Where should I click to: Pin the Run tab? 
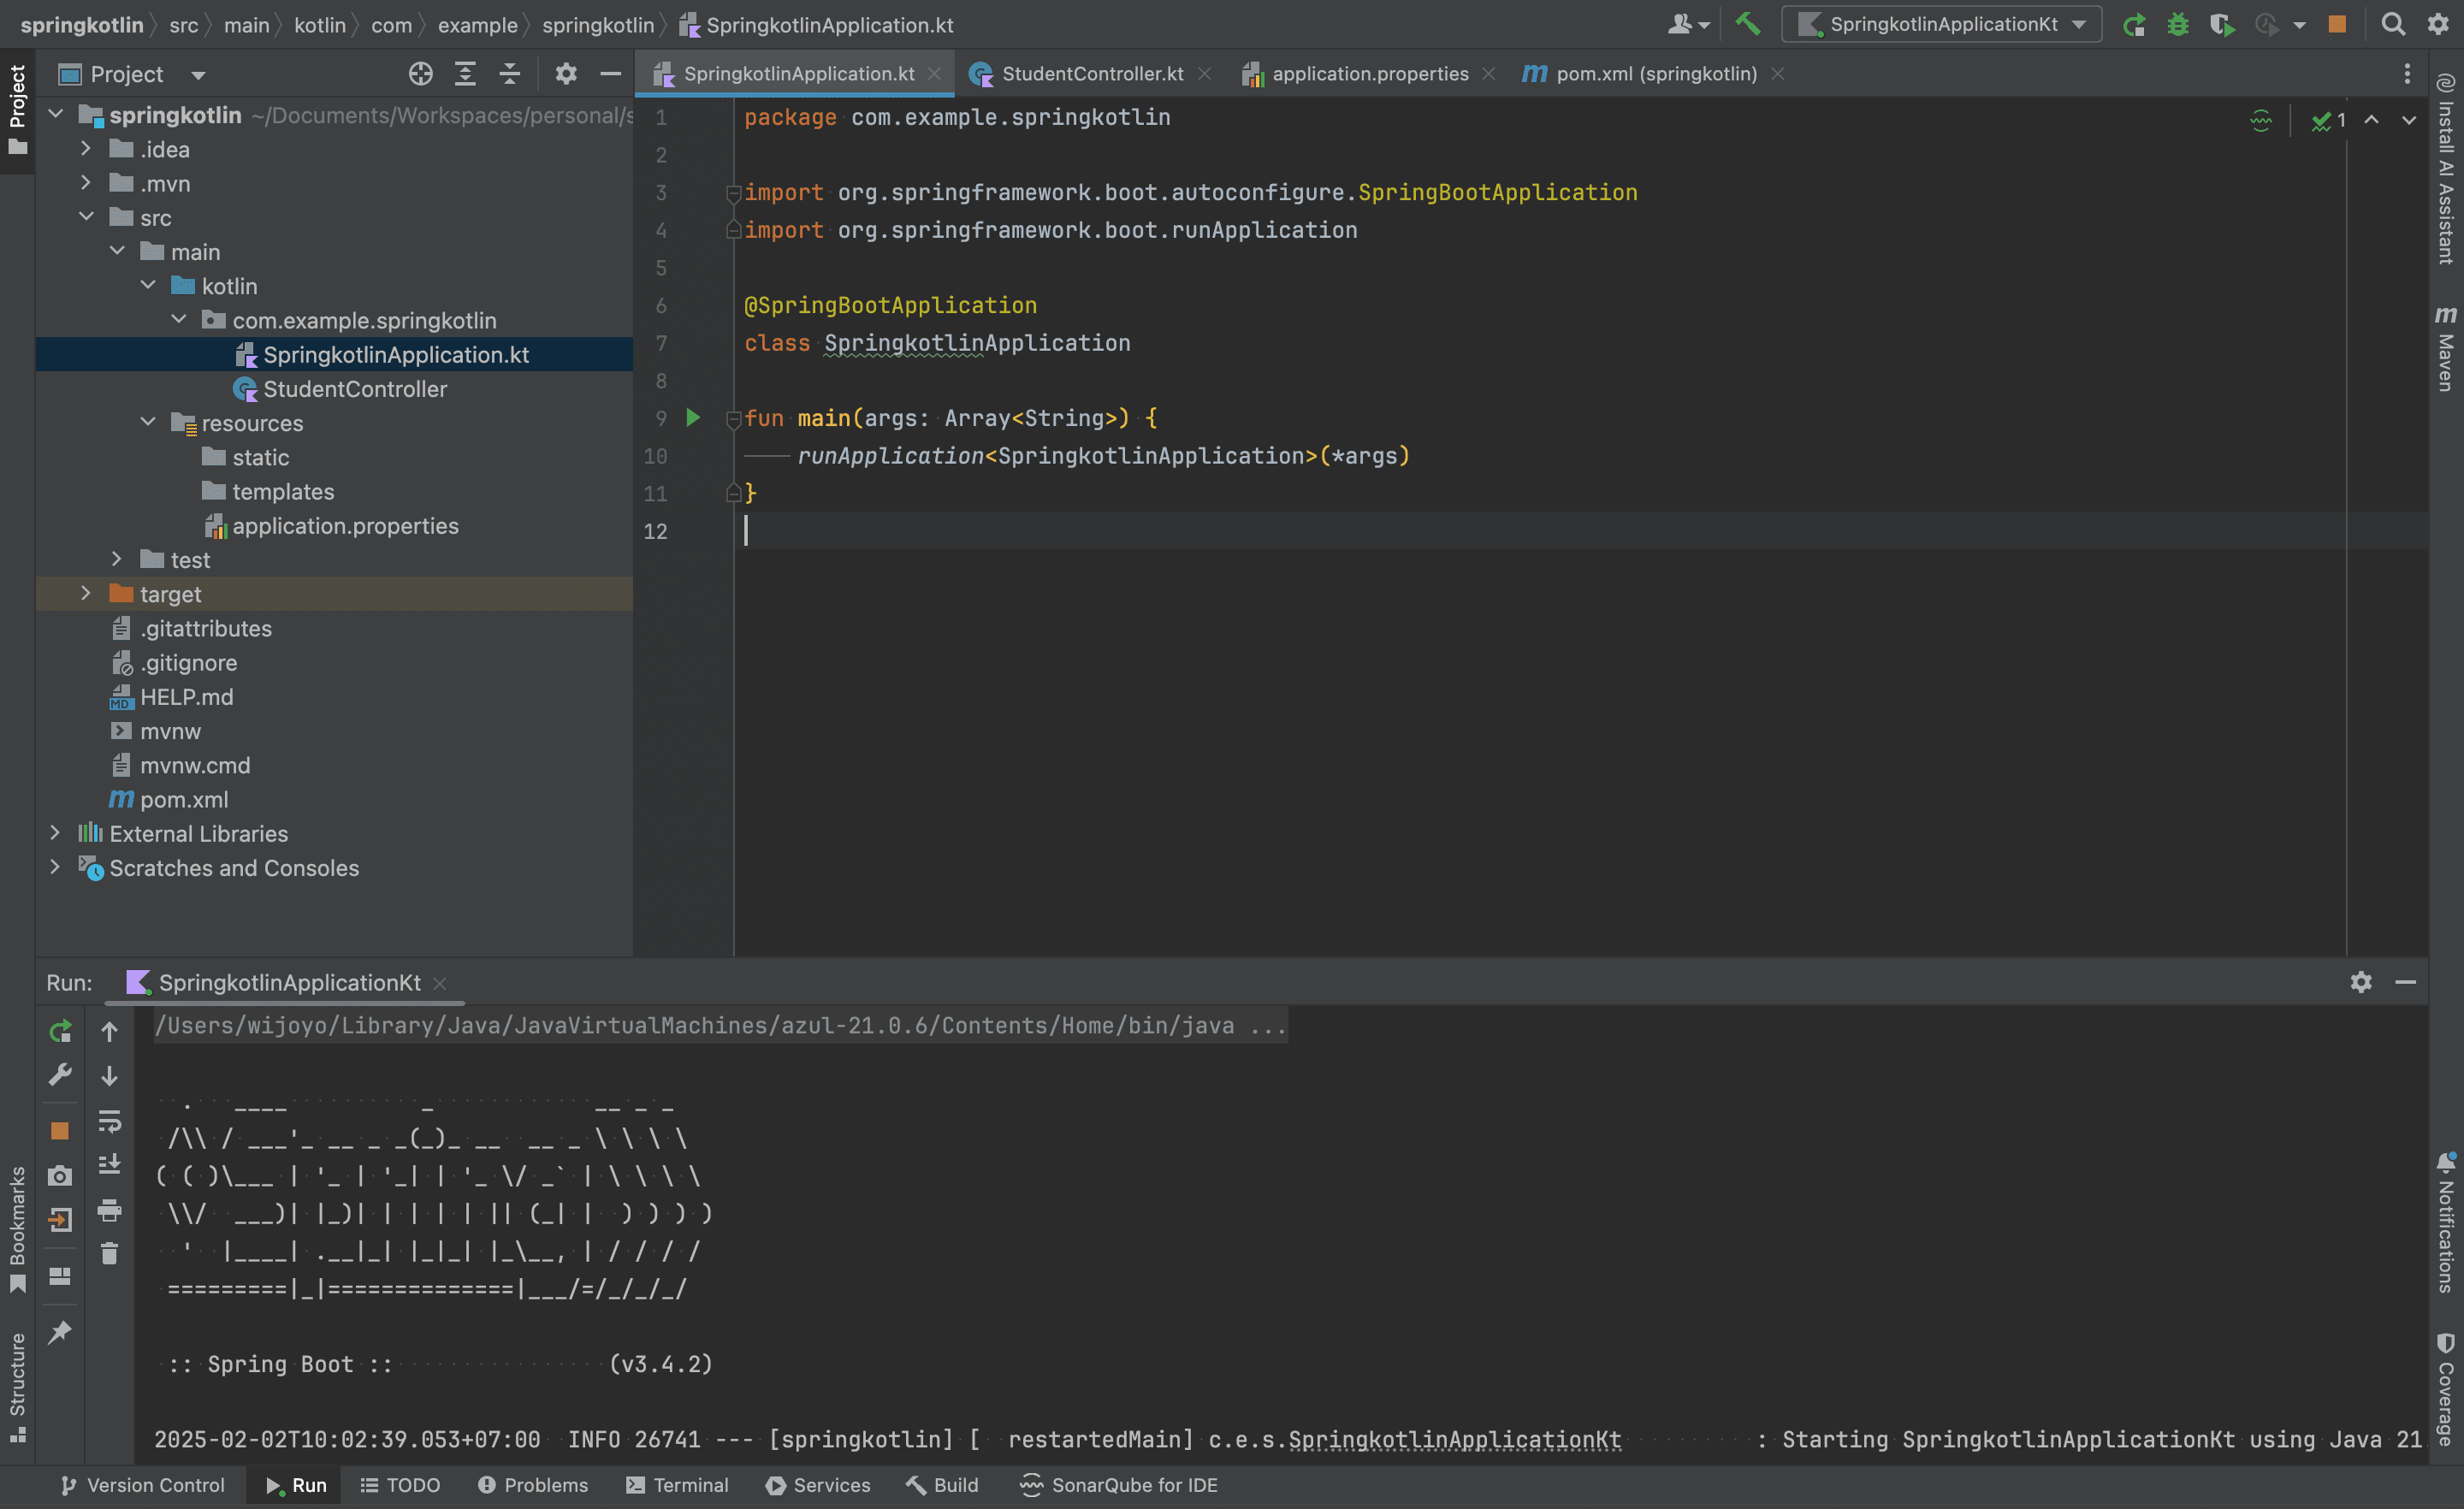pos(60,1331)
